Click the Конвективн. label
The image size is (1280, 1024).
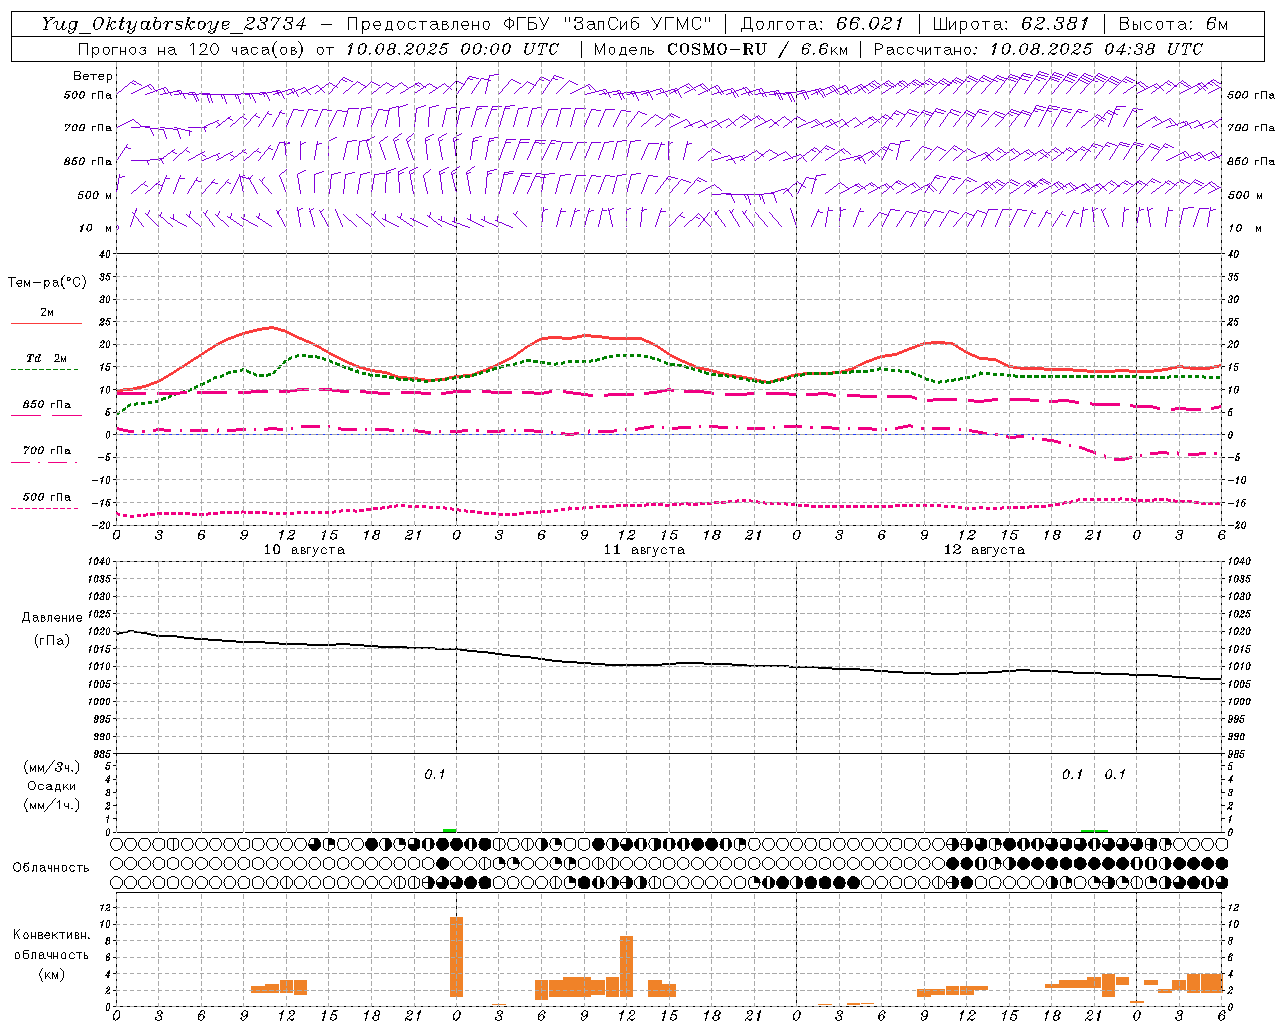pyautogui.click(x=51, y=934)
